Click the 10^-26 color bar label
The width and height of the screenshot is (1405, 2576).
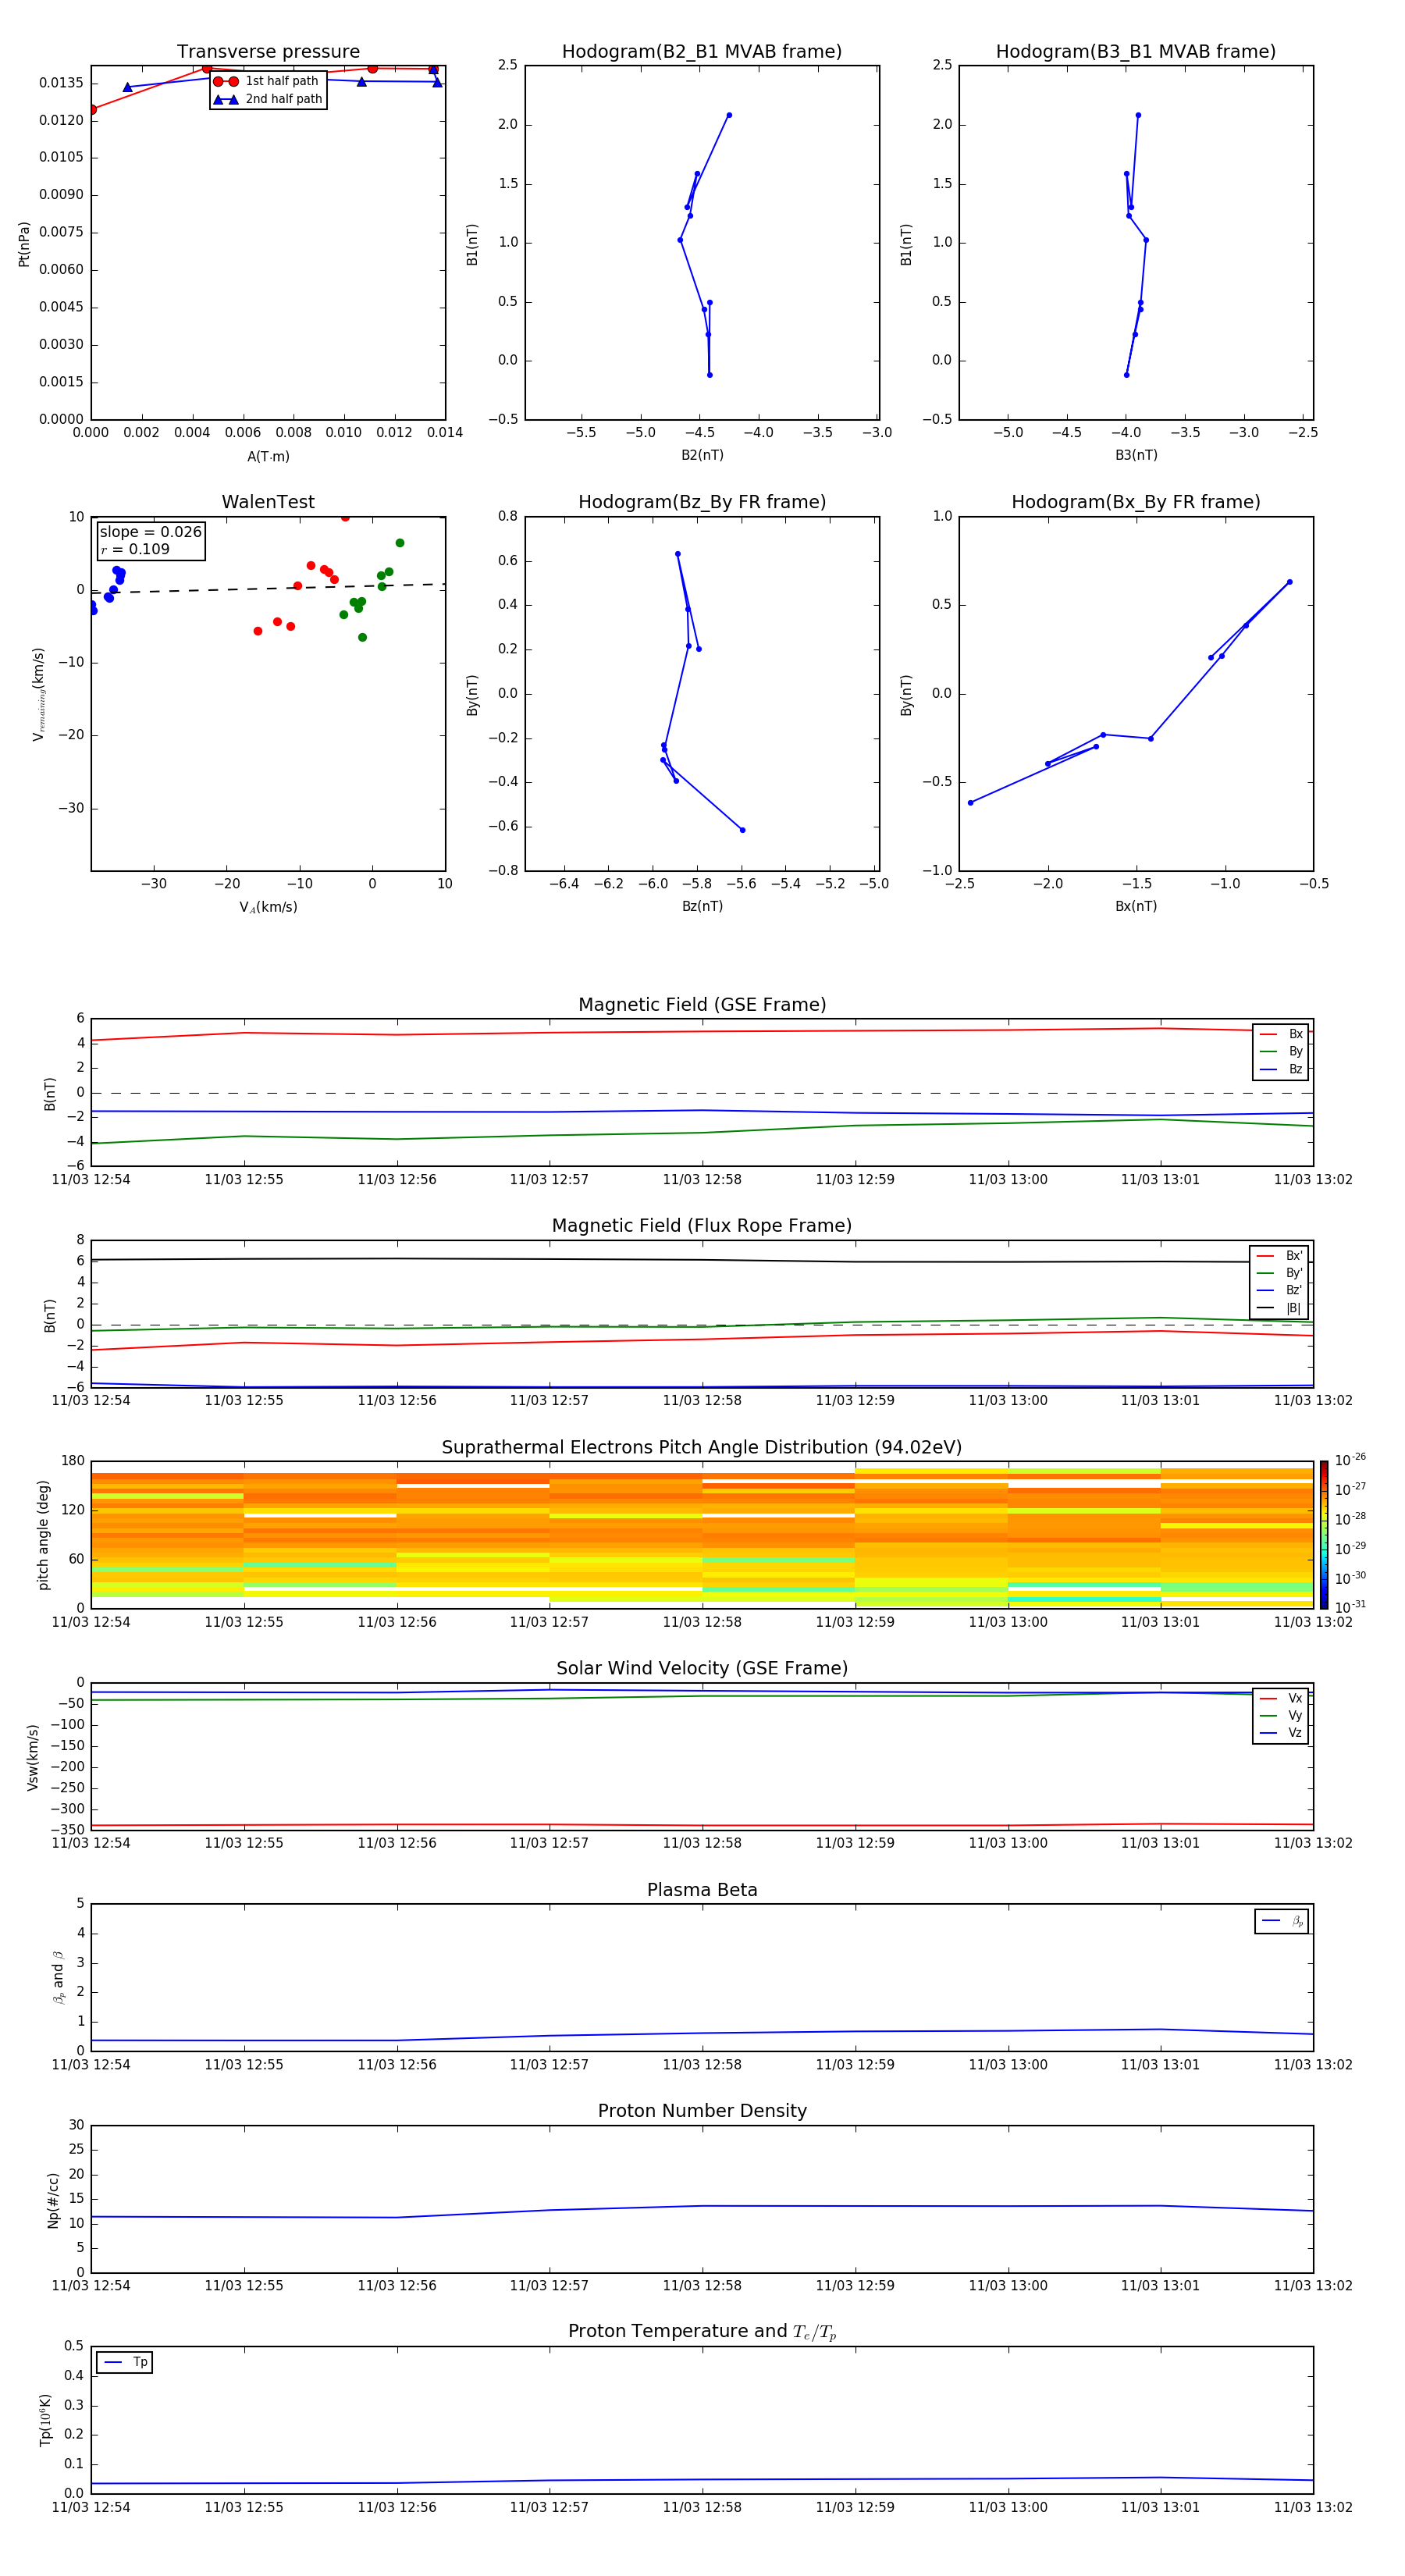(1351, 1460)
